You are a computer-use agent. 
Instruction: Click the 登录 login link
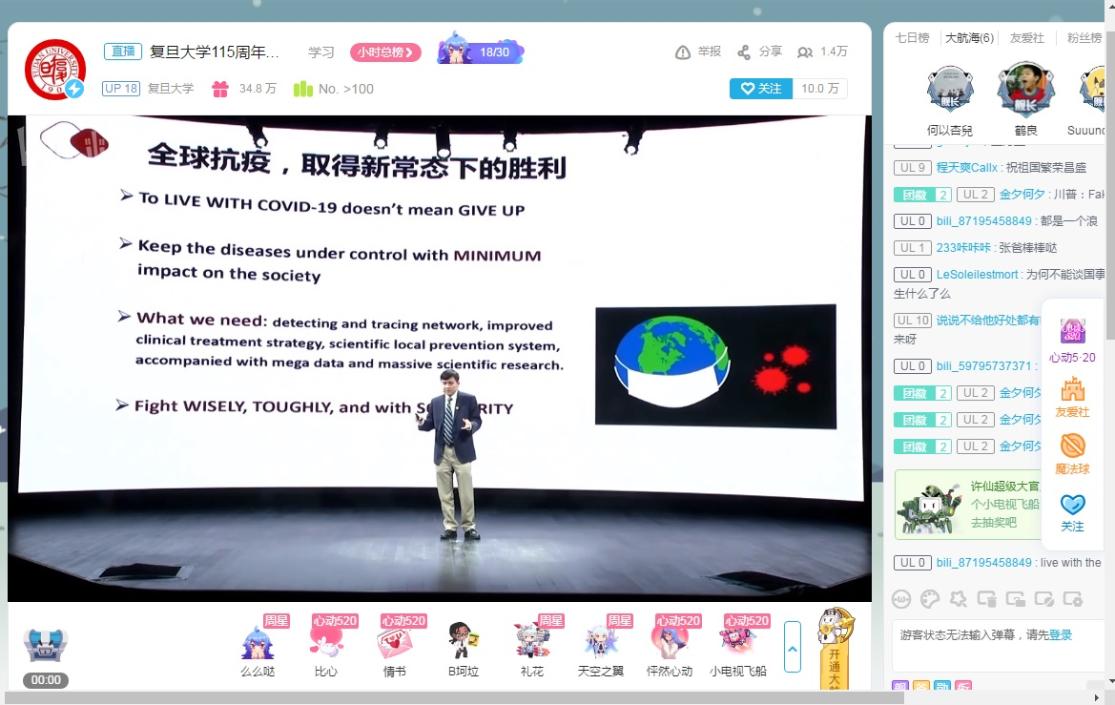pyautogui.click(x=1060, y=635)
